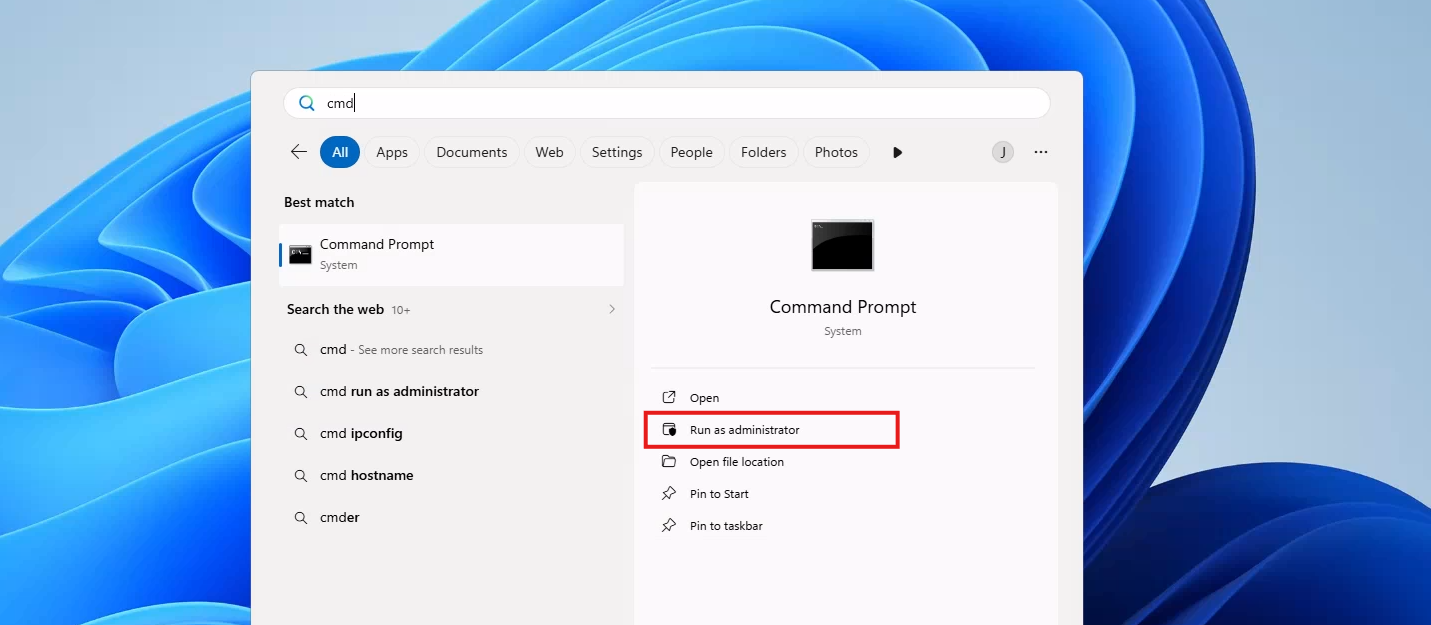Viewport: 1431px width, 625px height.
Task: Choose the 'cmd hostname' web suggestion
Action: tap(451, 476)
